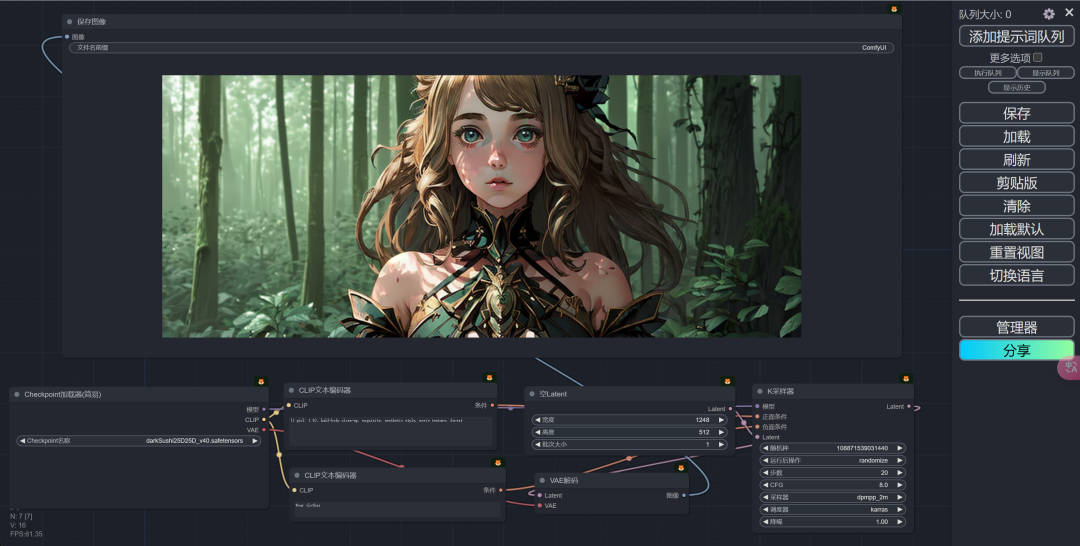Decrease 降噪 with left arrow
The width and height of the screenshot is (1080, 546).
click(x=765, y=522)
